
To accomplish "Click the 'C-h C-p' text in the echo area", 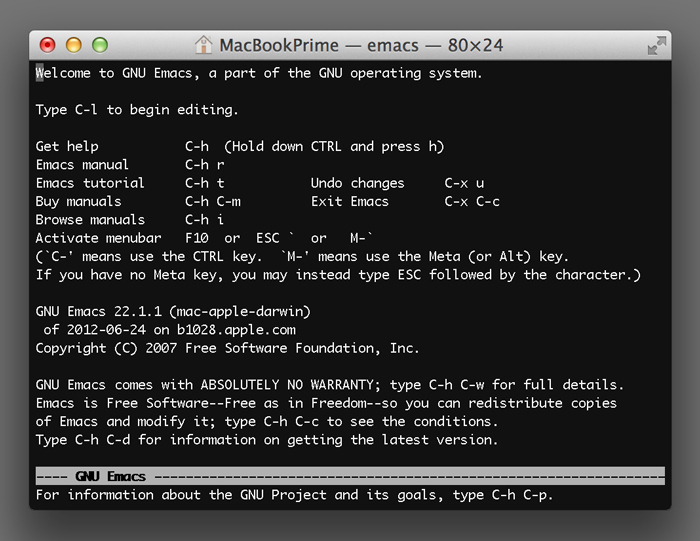I will coord(520,495).
